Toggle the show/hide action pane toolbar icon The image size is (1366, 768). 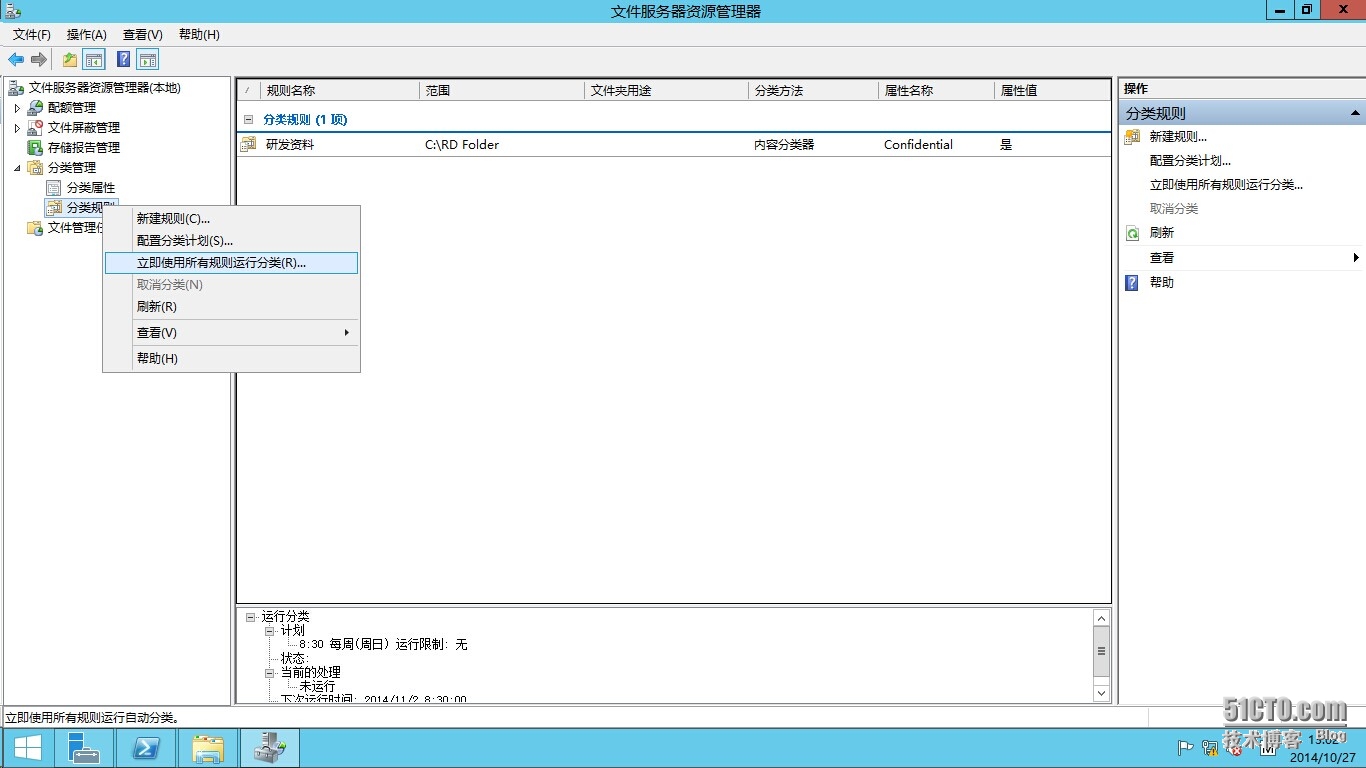tap(148, 60)
